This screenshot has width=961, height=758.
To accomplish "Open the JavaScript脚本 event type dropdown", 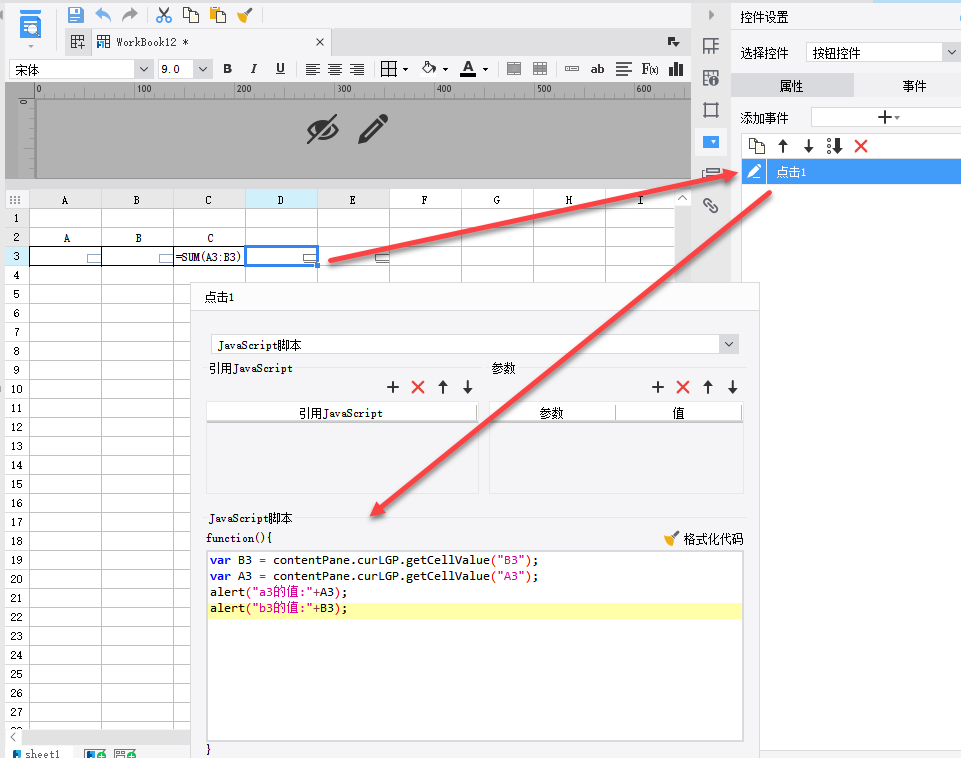I will [729, 344].
